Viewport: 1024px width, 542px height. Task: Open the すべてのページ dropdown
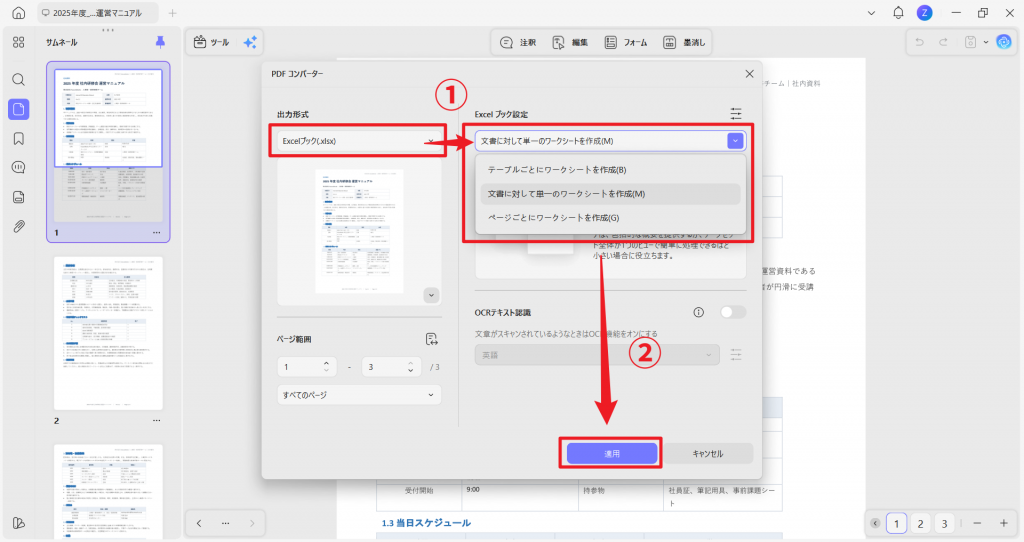pos(359,395)
